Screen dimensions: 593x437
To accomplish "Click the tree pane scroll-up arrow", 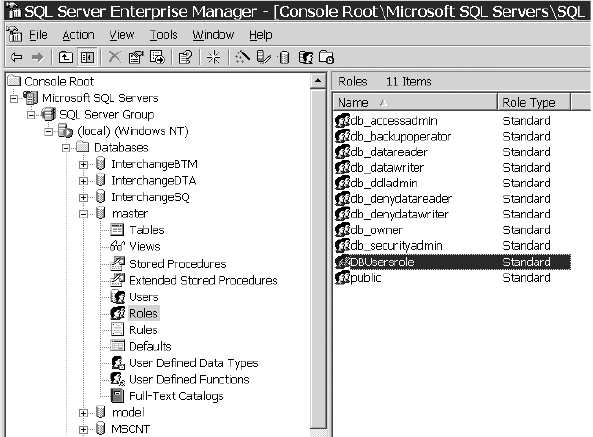I will pos(318,81).
